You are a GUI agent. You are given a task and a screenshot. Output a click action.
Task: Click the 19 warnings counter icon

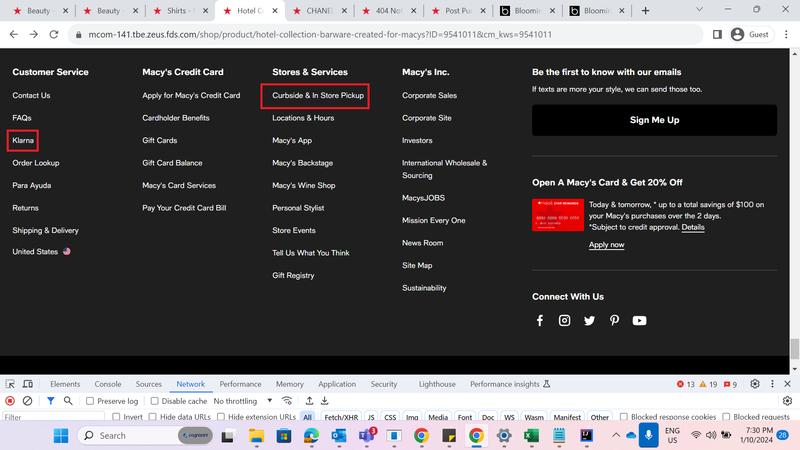coord(708,384)
